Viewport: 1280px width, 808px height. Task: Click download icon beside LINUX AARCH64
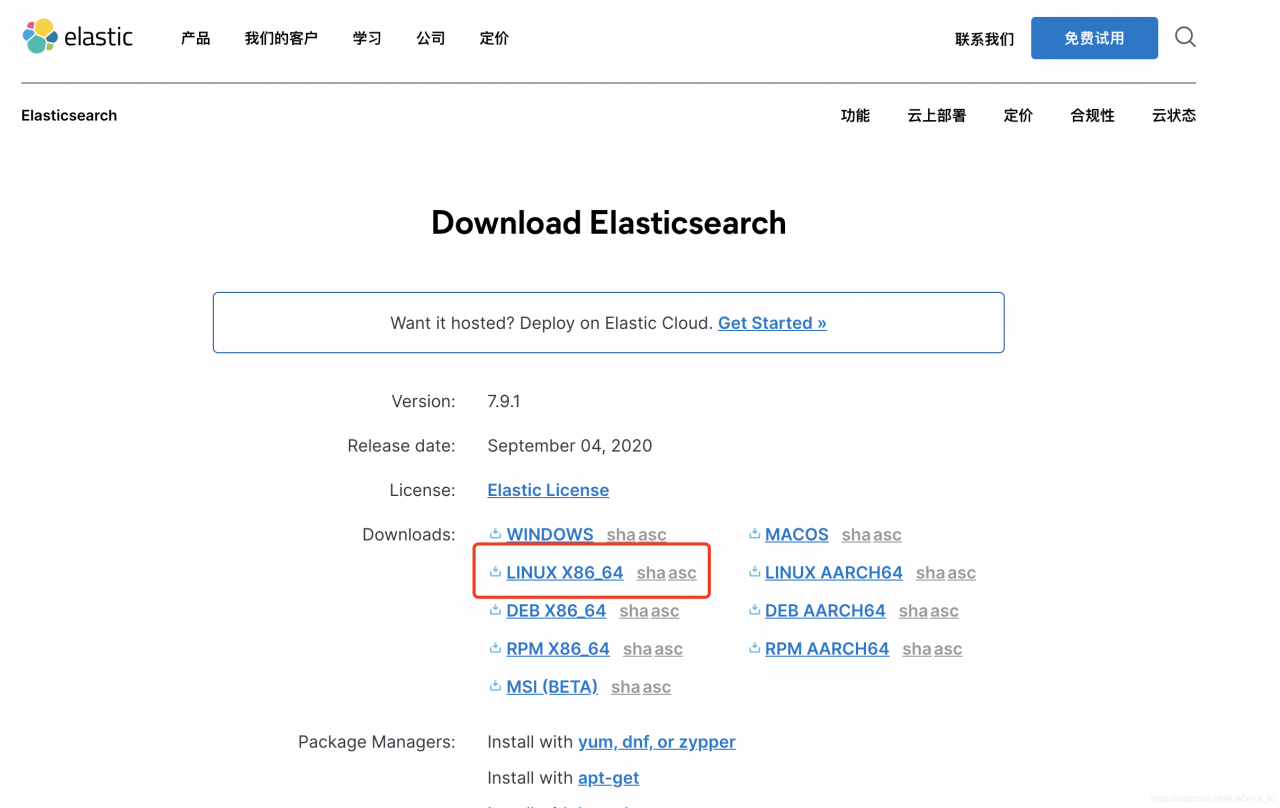[754, 572]
